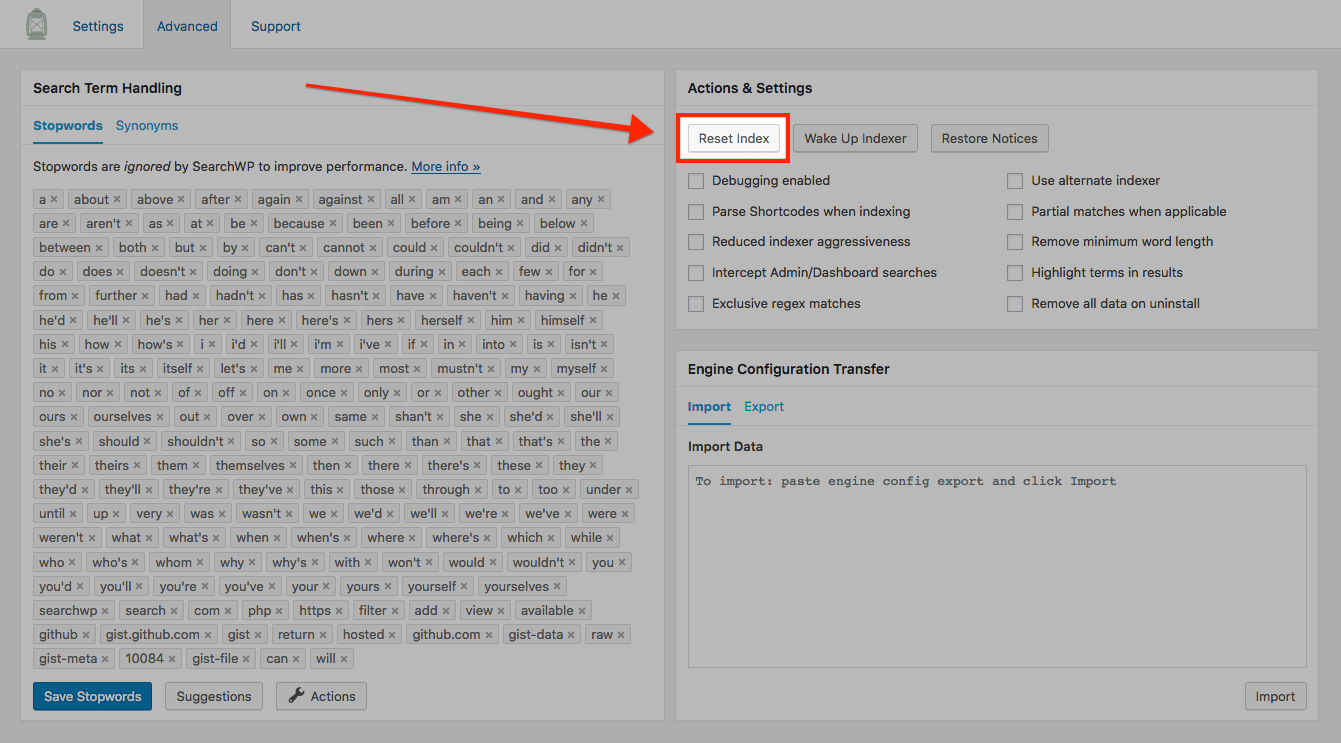Image resolution: width=1341 pixels, height=743 pixels.
Task: Remove the "about" stopword via its x icon
Action: tap(115, 199)
